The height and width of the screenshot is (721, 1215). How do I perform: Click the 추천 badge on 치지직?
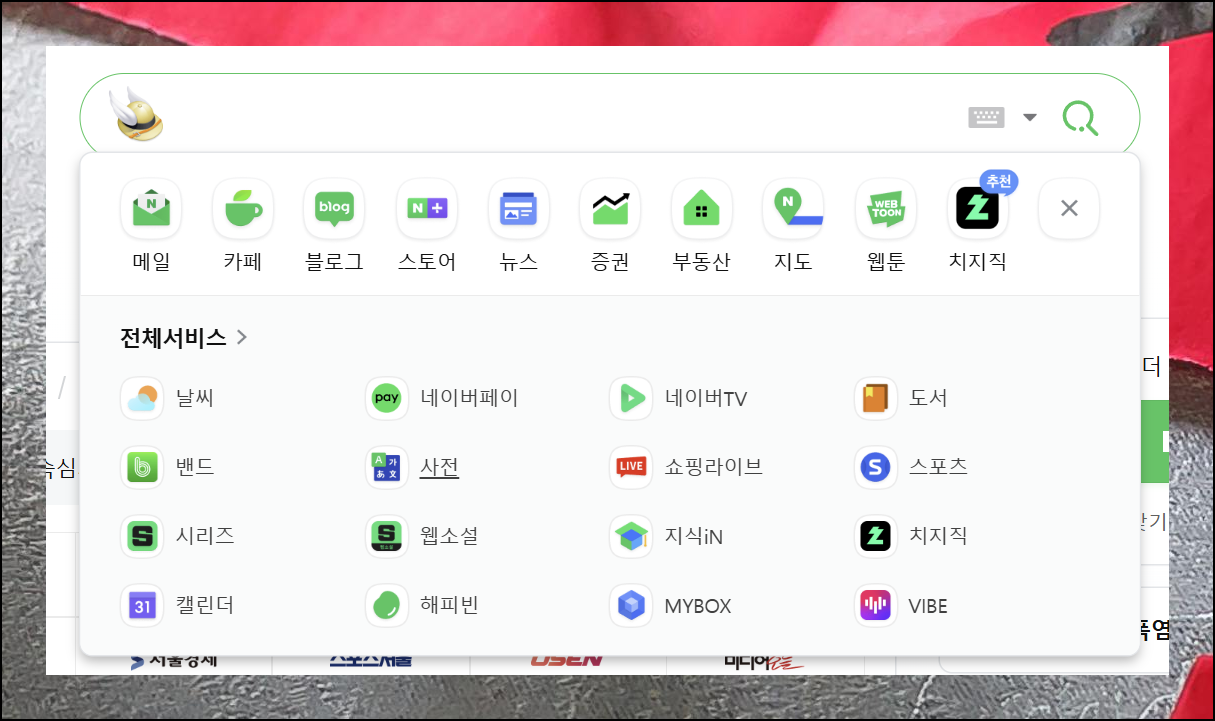[x=999, y=182]
